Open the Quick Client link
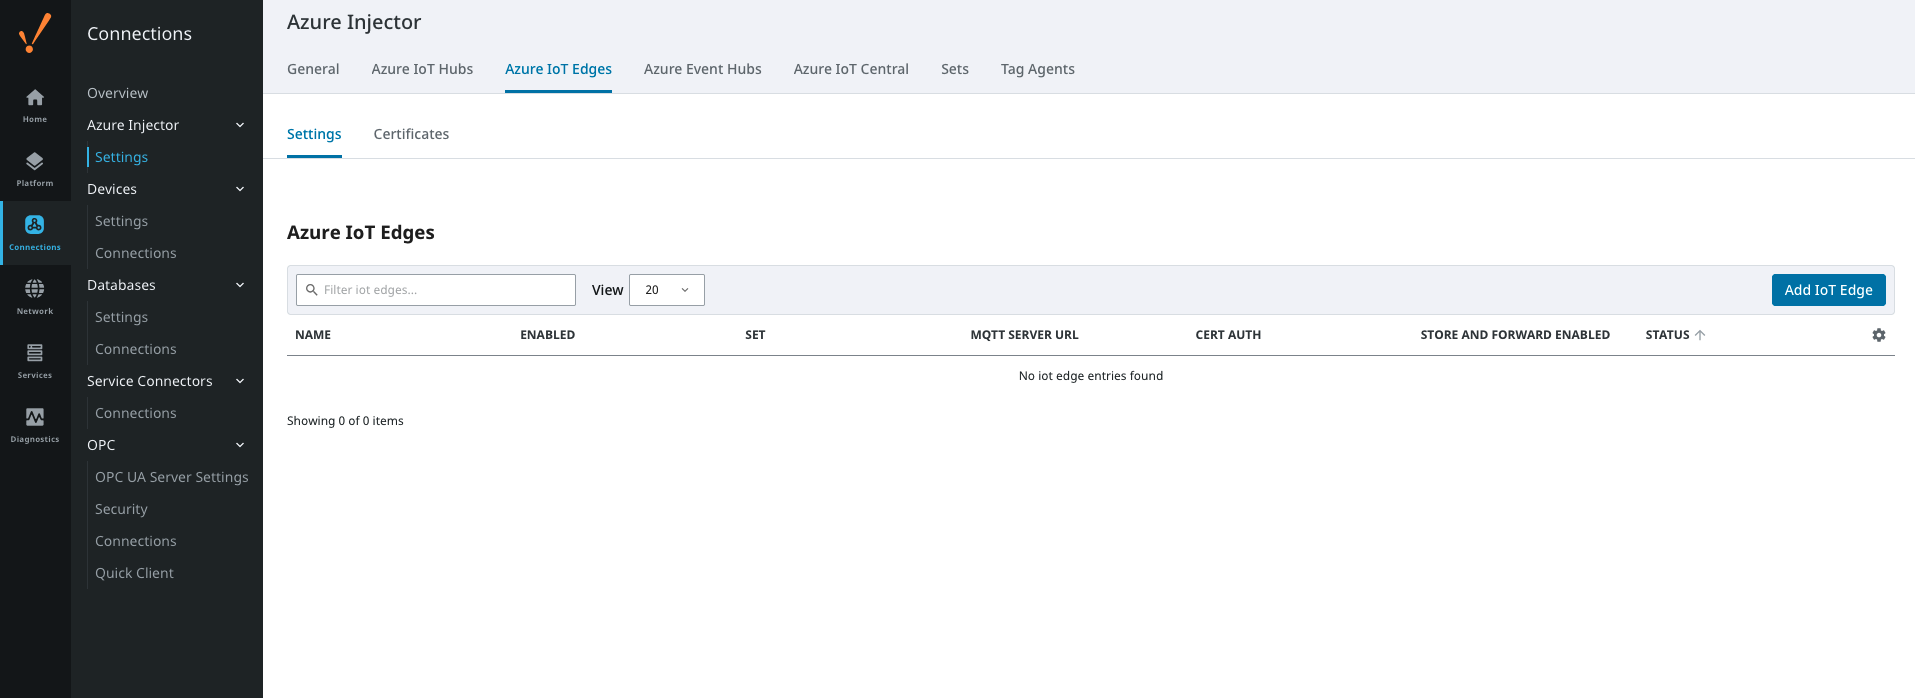This screenshot has height=698, width=1915. pyautogui.click(x=134, y=573)
